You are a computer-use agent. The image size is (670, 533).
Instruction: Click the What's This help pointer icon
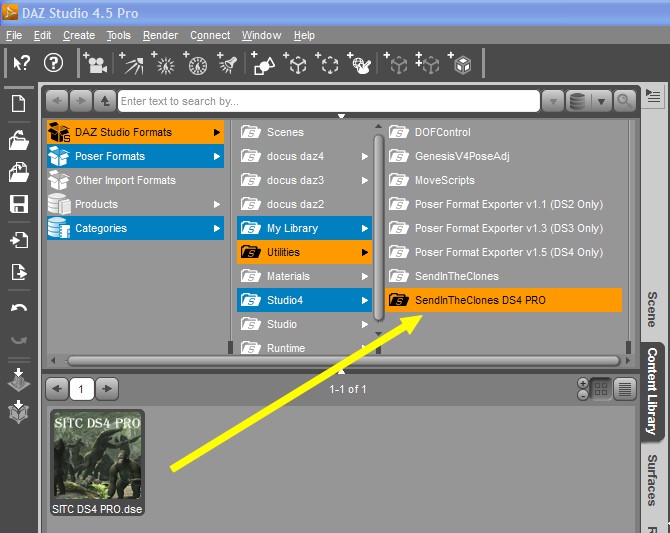(21, 63)
